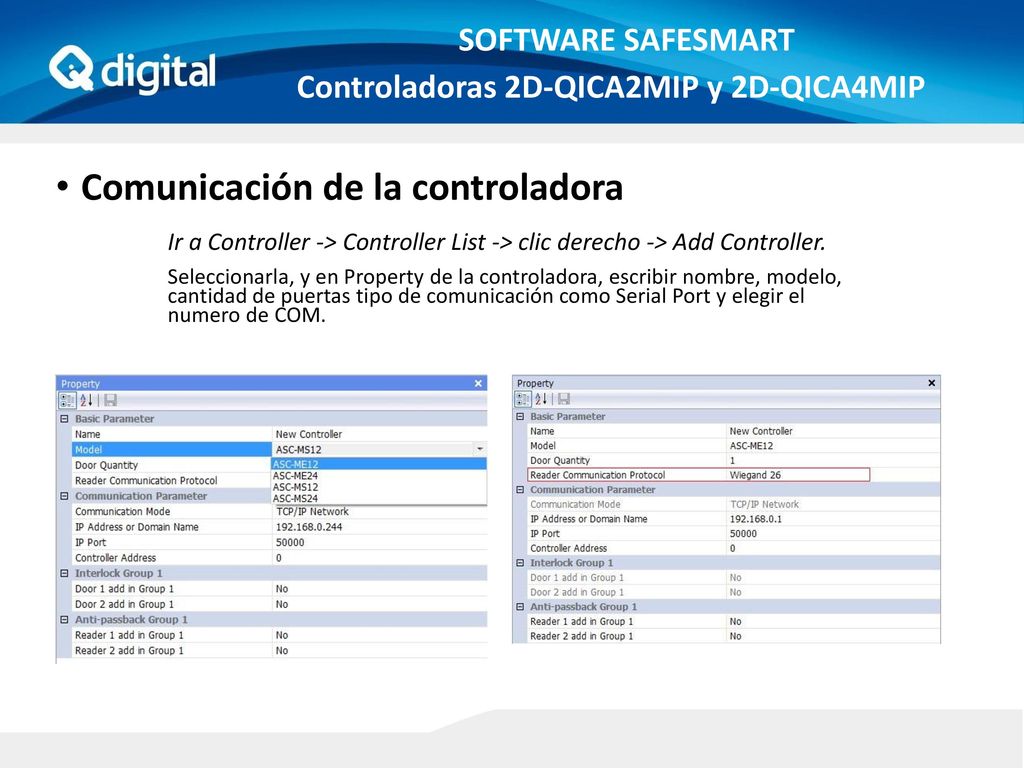Collapse Communication Parameter group in left panel
Screen dimensions: 1024x768
(x=65, y=496)
